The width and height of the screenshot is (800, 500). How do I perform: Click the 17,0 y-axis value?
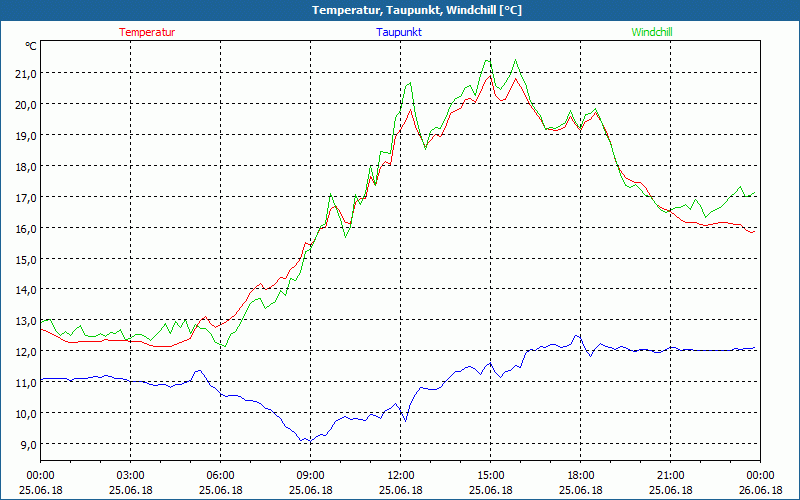26,197
